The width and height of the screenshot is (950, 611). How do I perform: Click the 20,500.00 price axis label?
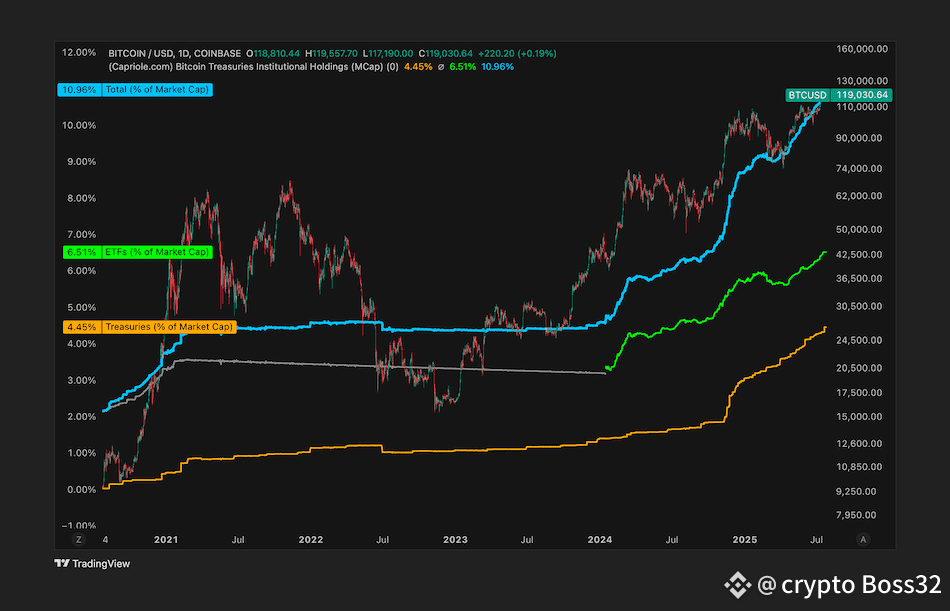tap(857, 368)
